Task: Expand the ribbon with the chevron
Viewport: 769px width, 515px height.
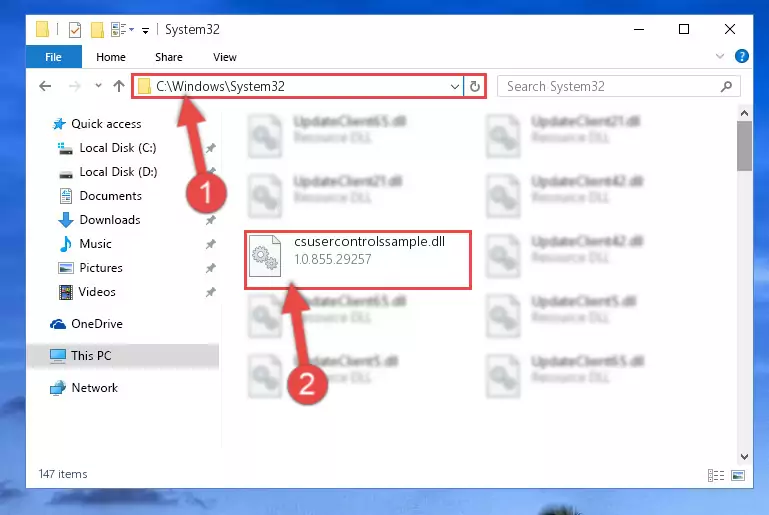Action: coord(719,56)
